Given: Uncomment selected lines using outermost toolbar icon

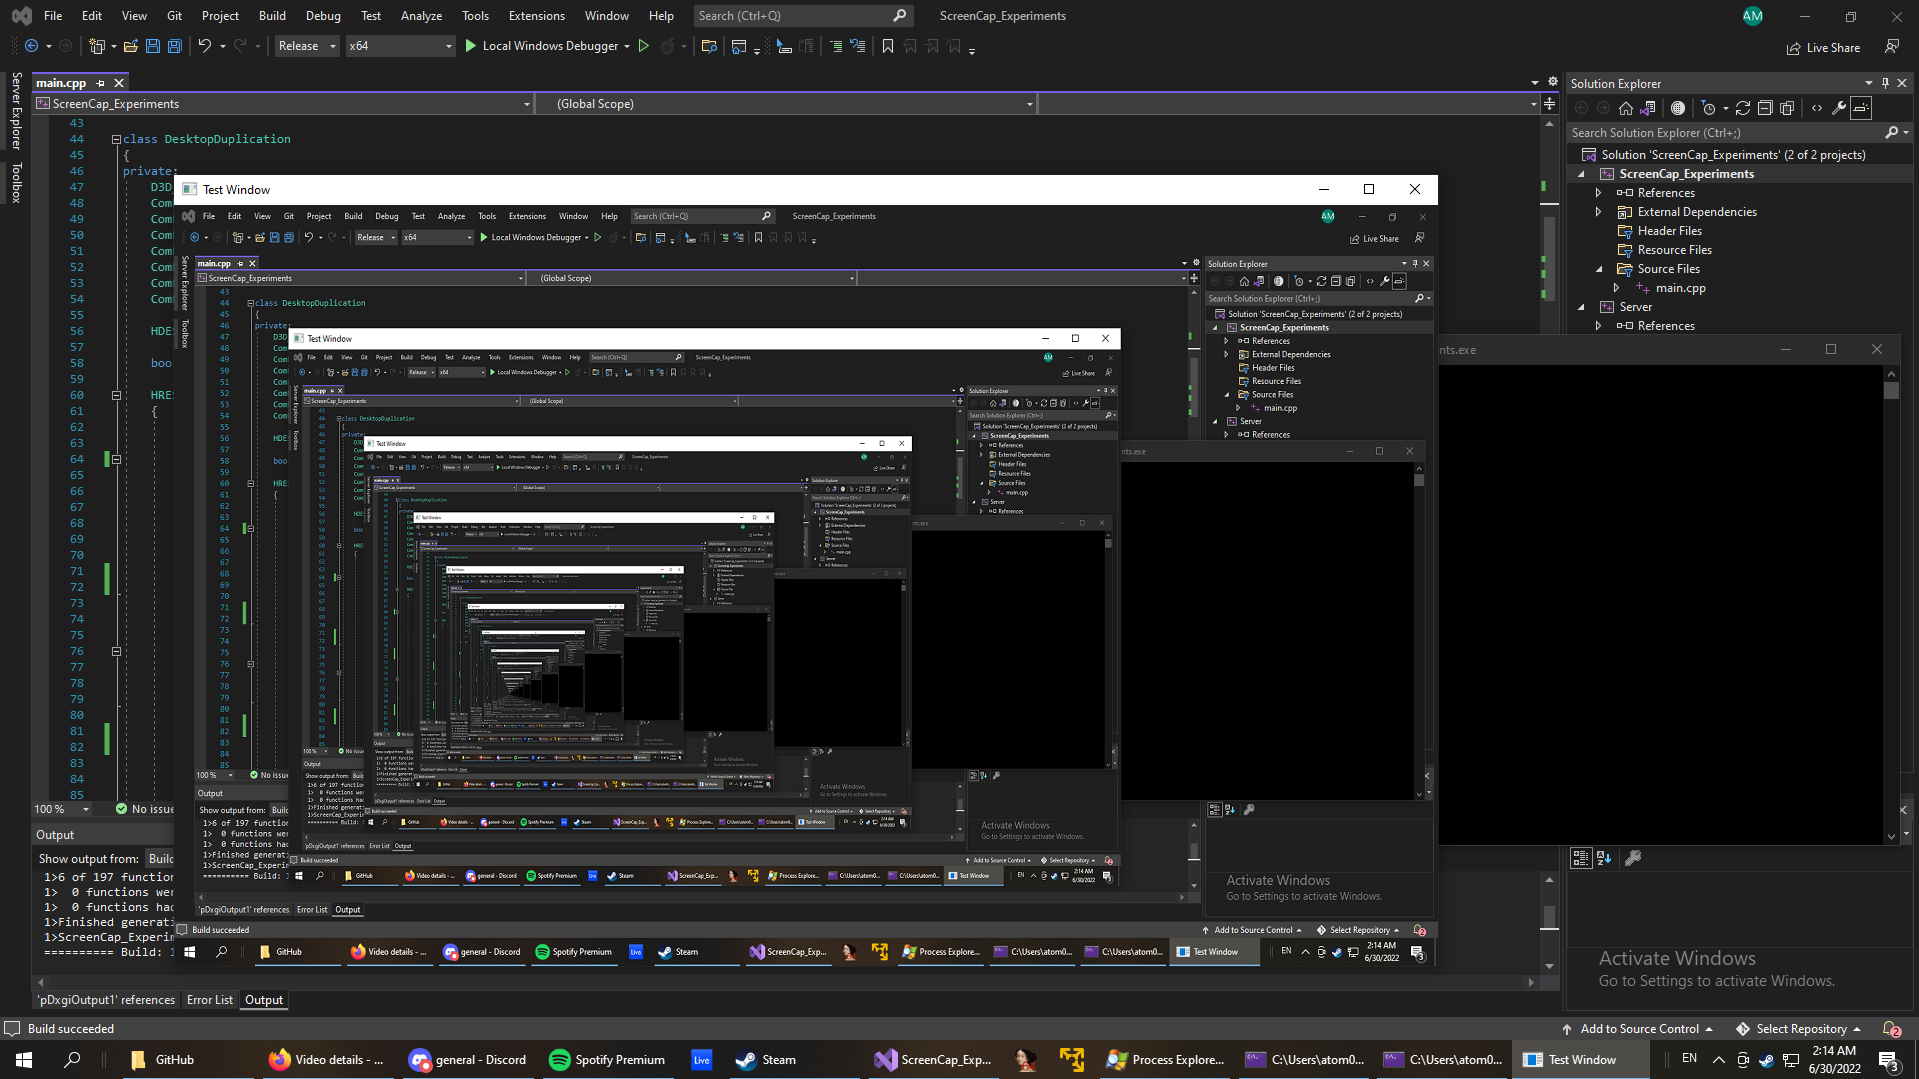Looking at the screenshot, I should tap(858, 46).
